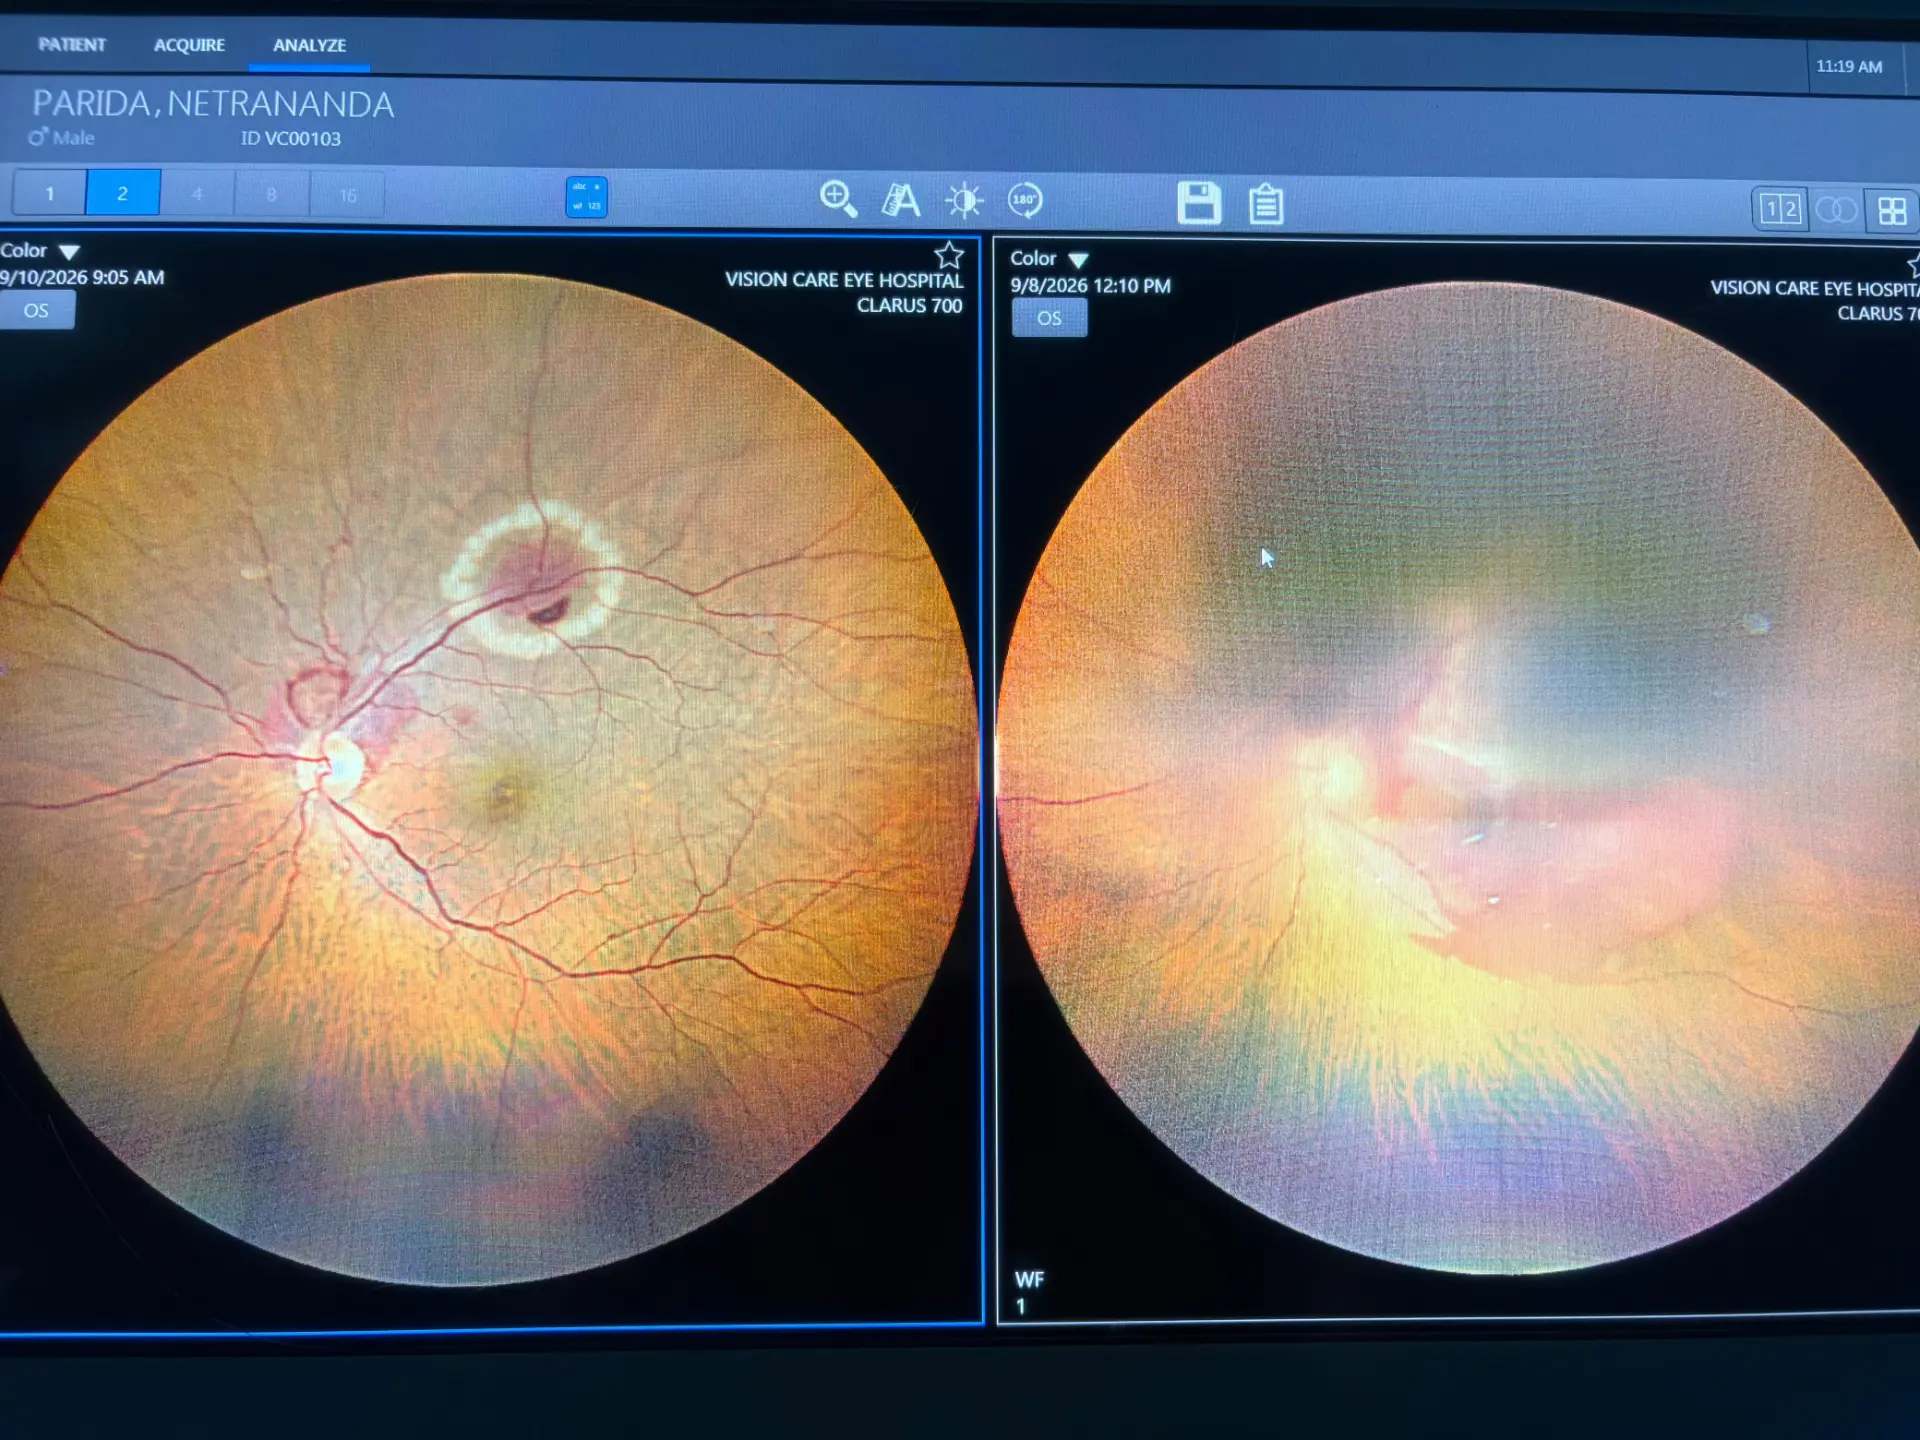
Task: Rotate image with the 180° icon
Action: point(1025,201)
